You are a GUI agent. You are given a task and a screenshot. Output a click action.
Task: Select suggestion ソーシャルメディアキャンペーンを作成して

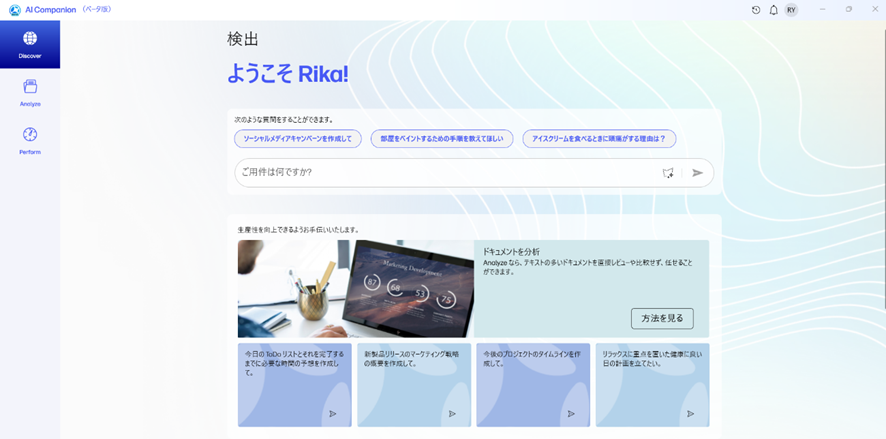pyautogui.click(x=298, y=138)
